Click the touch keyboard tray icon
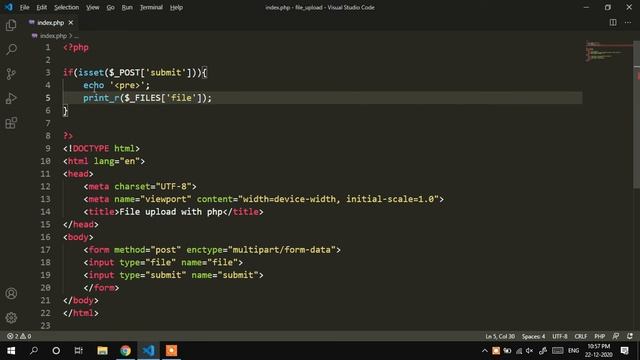This screenshot has height=360, width=640. 558,351
